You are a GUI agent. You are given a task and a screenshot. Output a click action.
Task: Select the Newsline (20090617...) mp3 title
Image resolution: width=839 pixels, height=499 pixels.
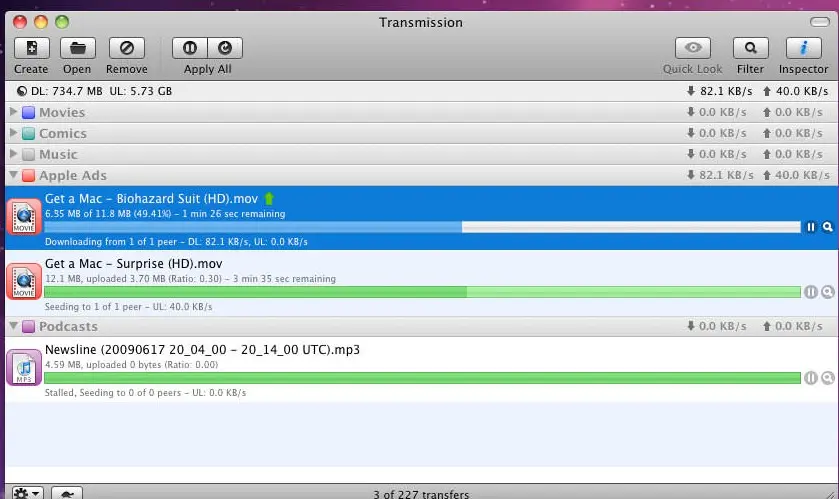point(202,349)
